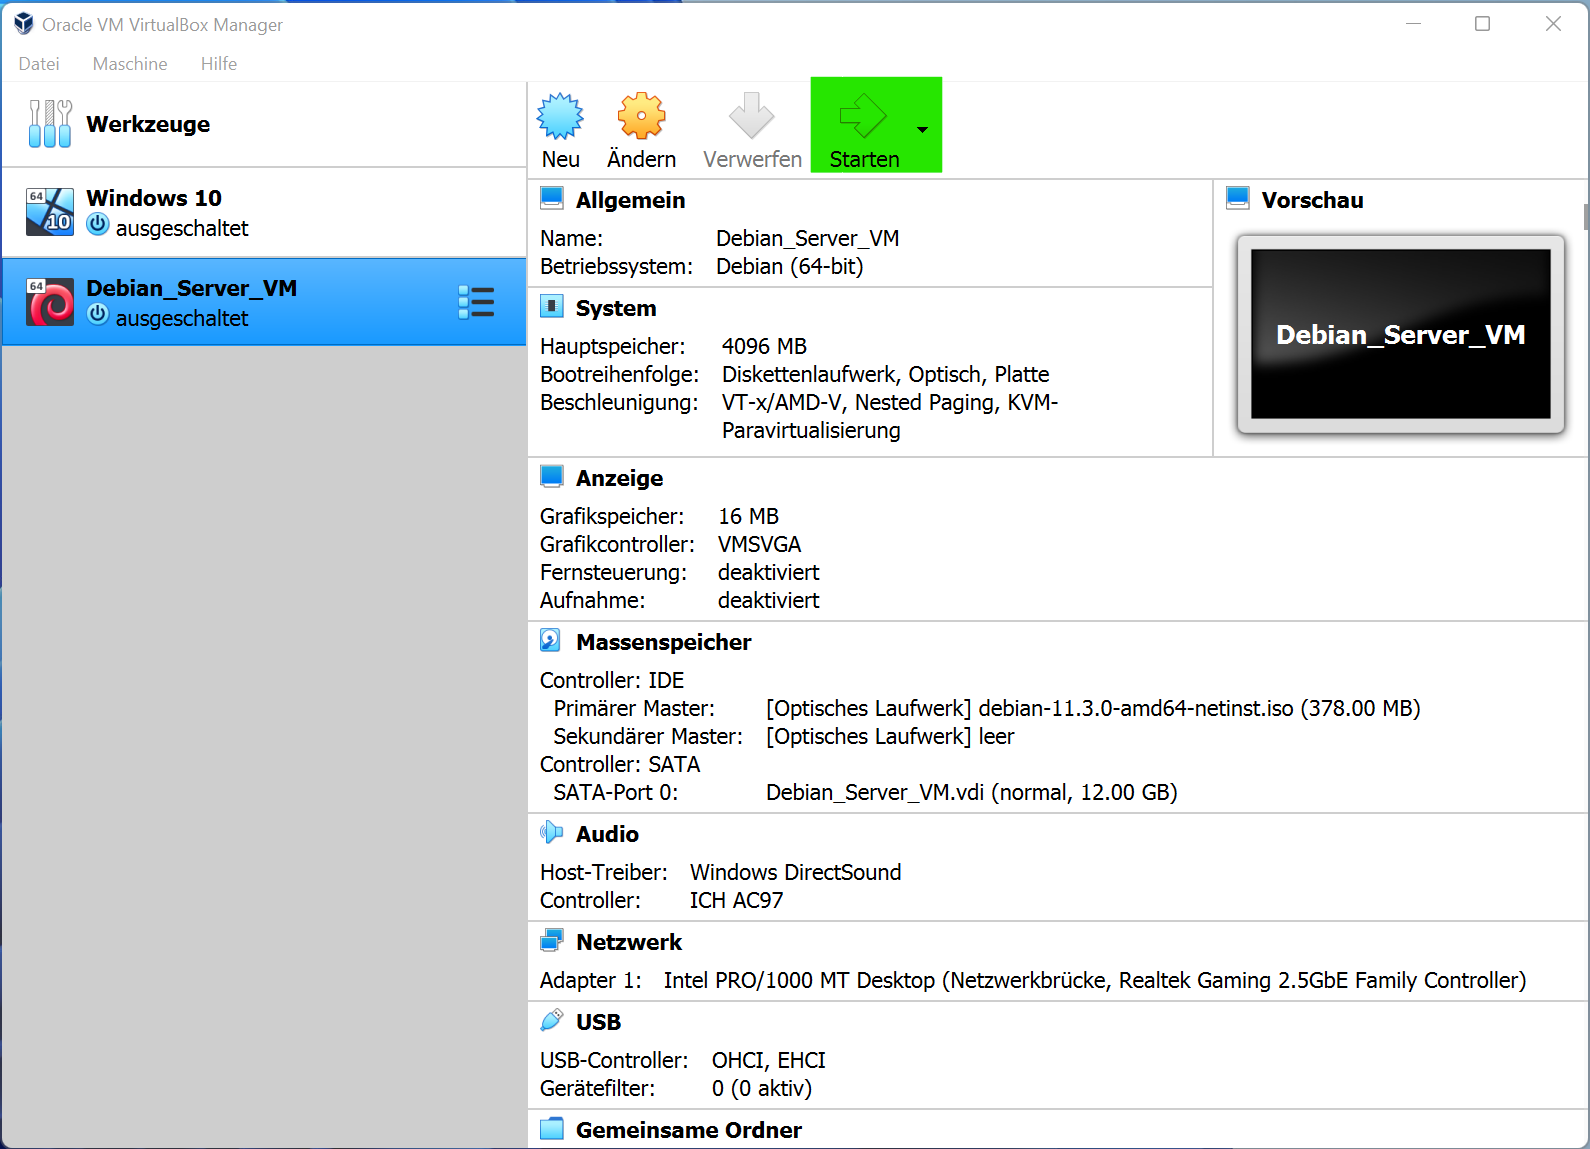This screenshot has height=1149, width=1590.
Task: Open the Maschine menu
Action: [x=130, y=64]
